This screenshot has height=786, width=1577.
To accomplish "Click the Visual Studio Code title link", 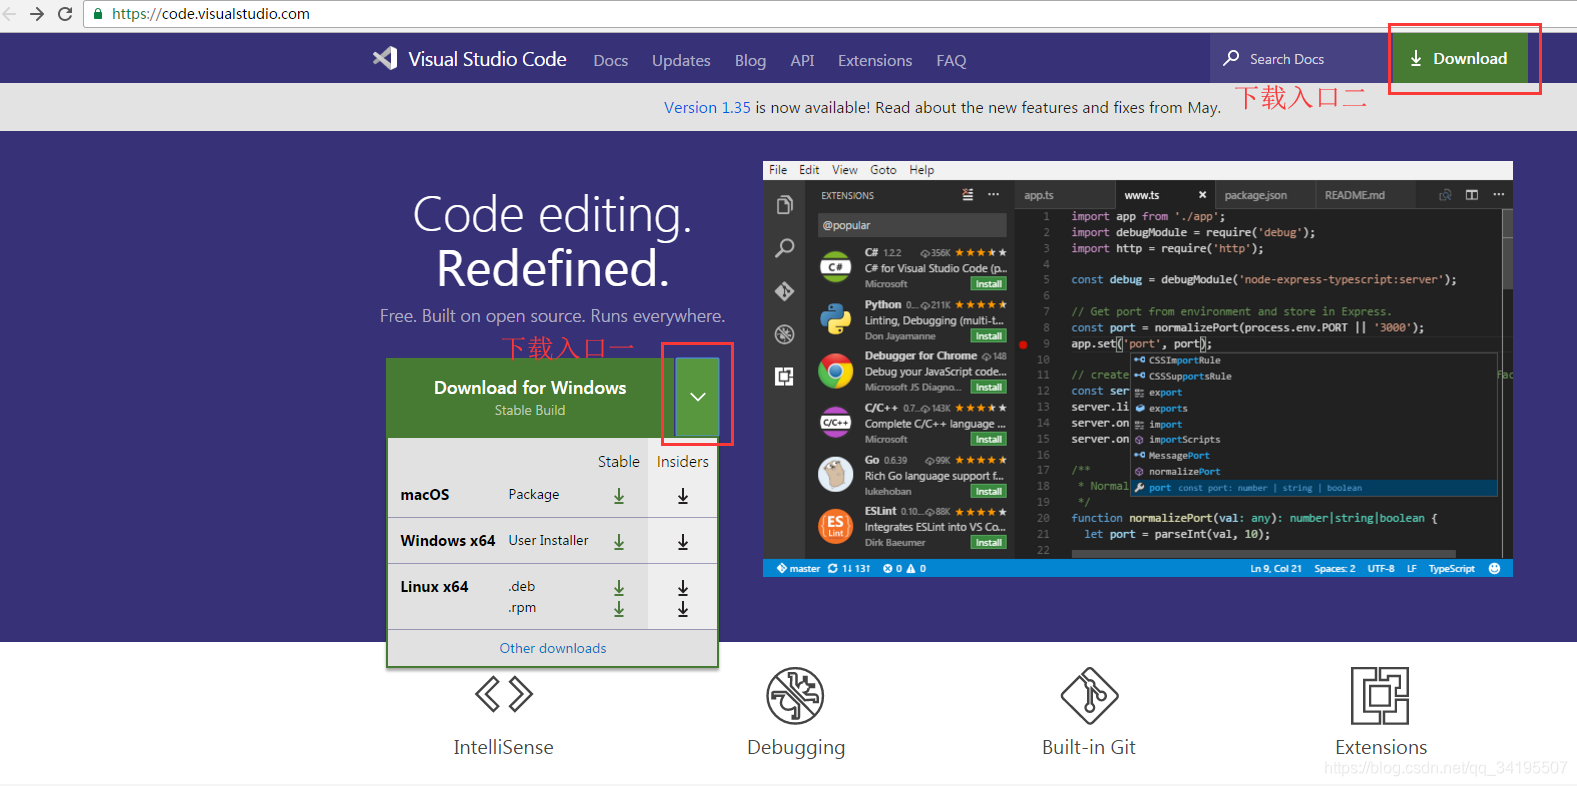I will coord(487,59).
